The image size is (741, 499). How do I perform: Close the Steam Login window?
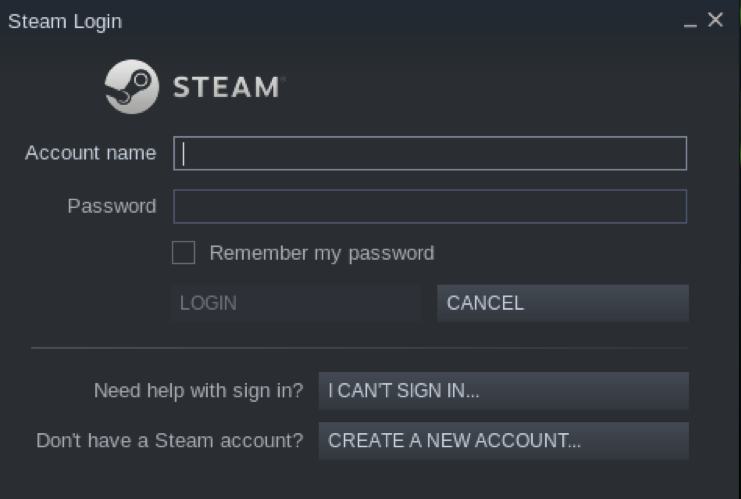715,20
